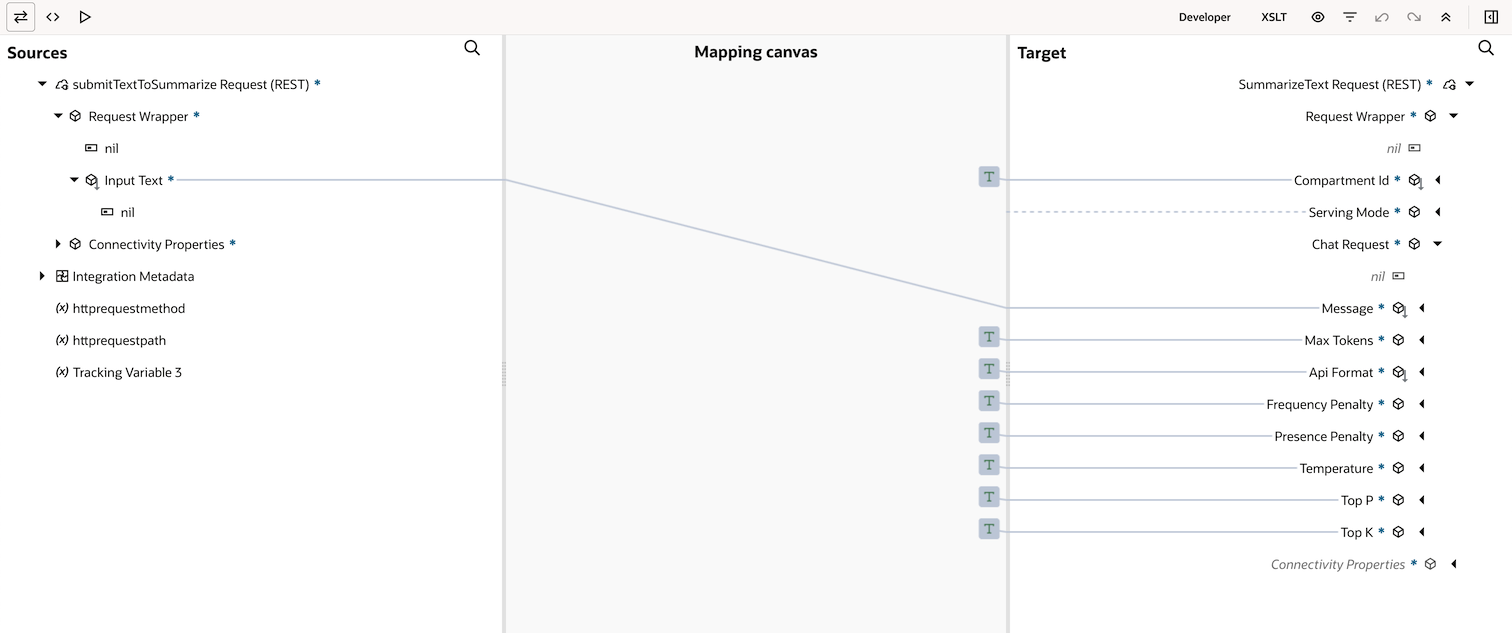Click the Filter icon in top toolbar
Viewport: 1512px width, 633px height.
pos(1350,17)
